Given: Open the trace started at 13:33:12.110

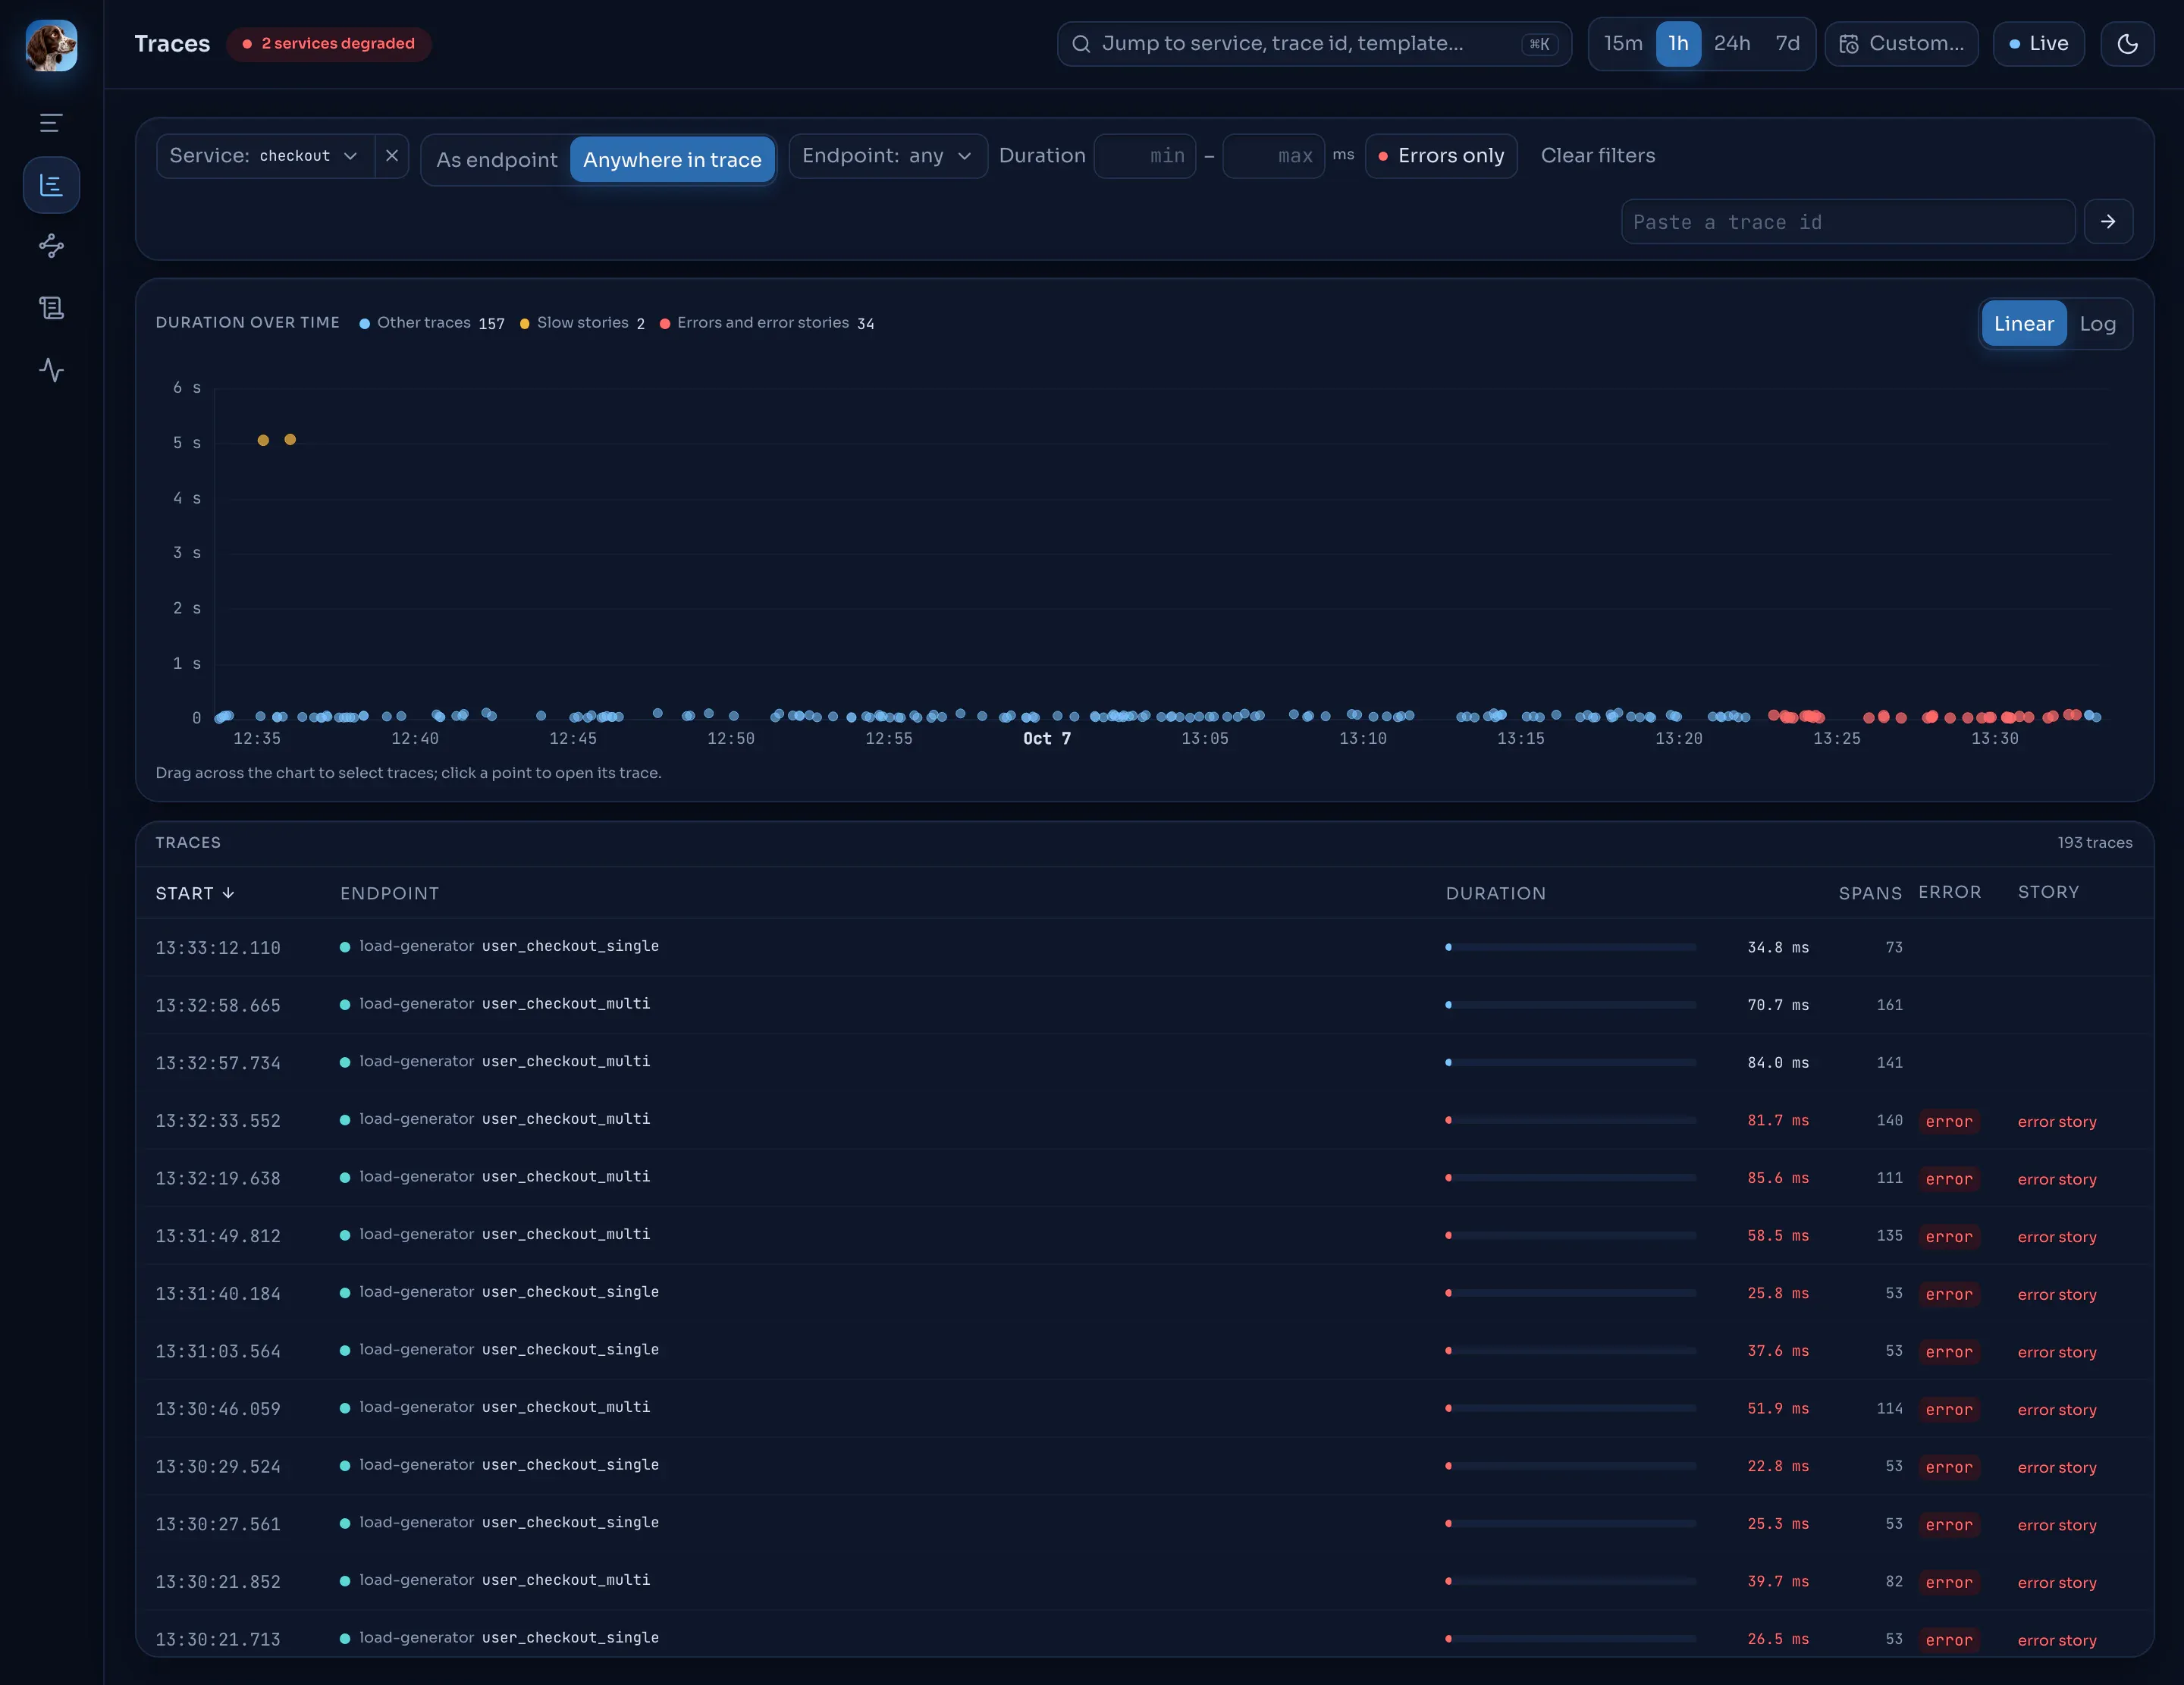Looking at the screenshot, I should click(1144, 947).
